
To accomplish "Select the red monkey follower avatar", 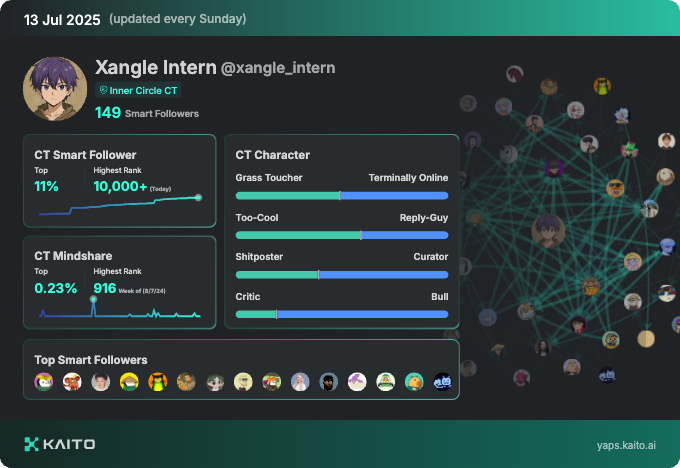I will (72, 382).
